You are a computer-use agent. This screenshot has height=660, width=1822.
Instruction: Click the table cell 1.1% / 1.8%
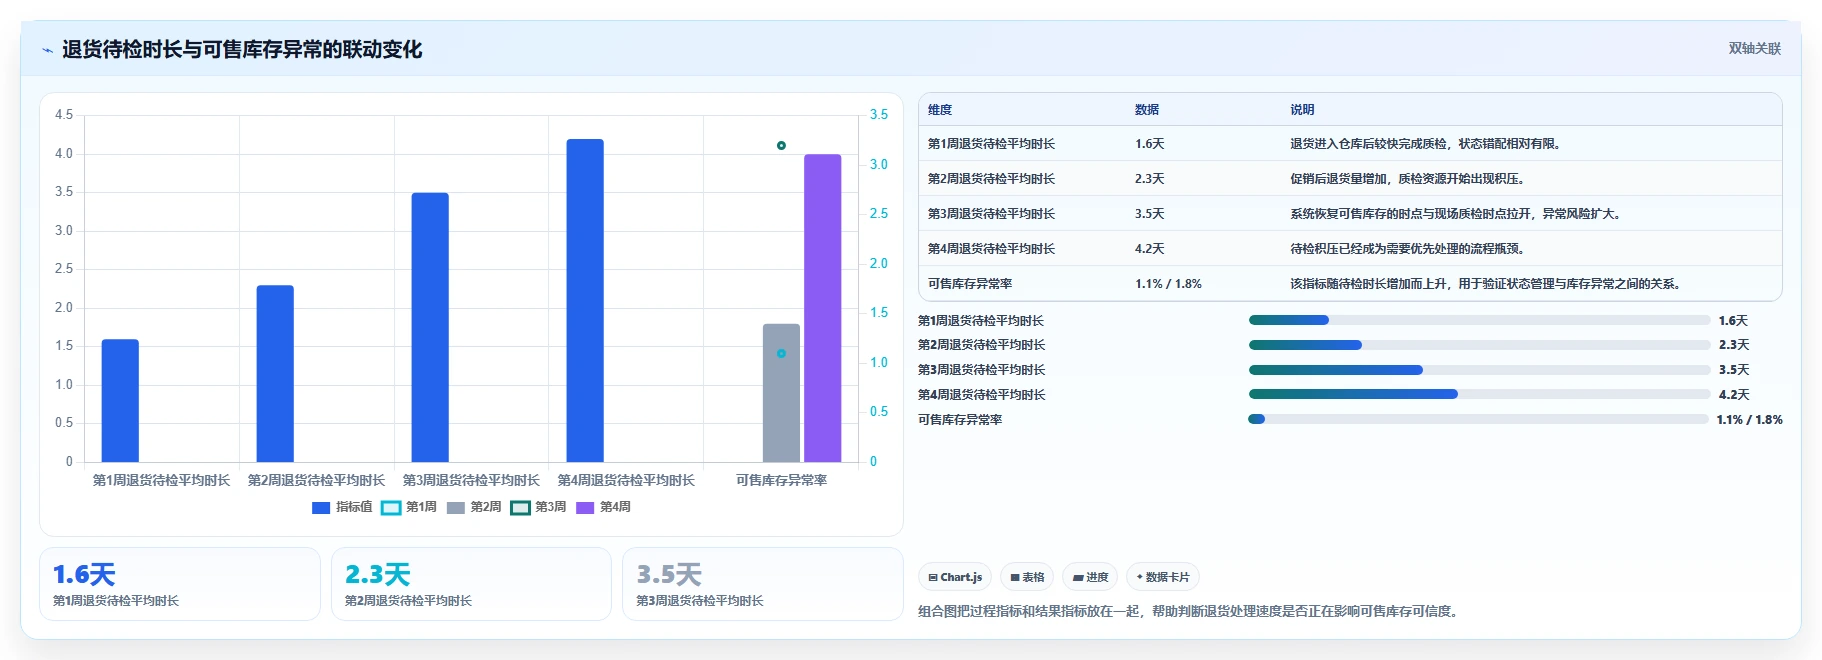1168,284
